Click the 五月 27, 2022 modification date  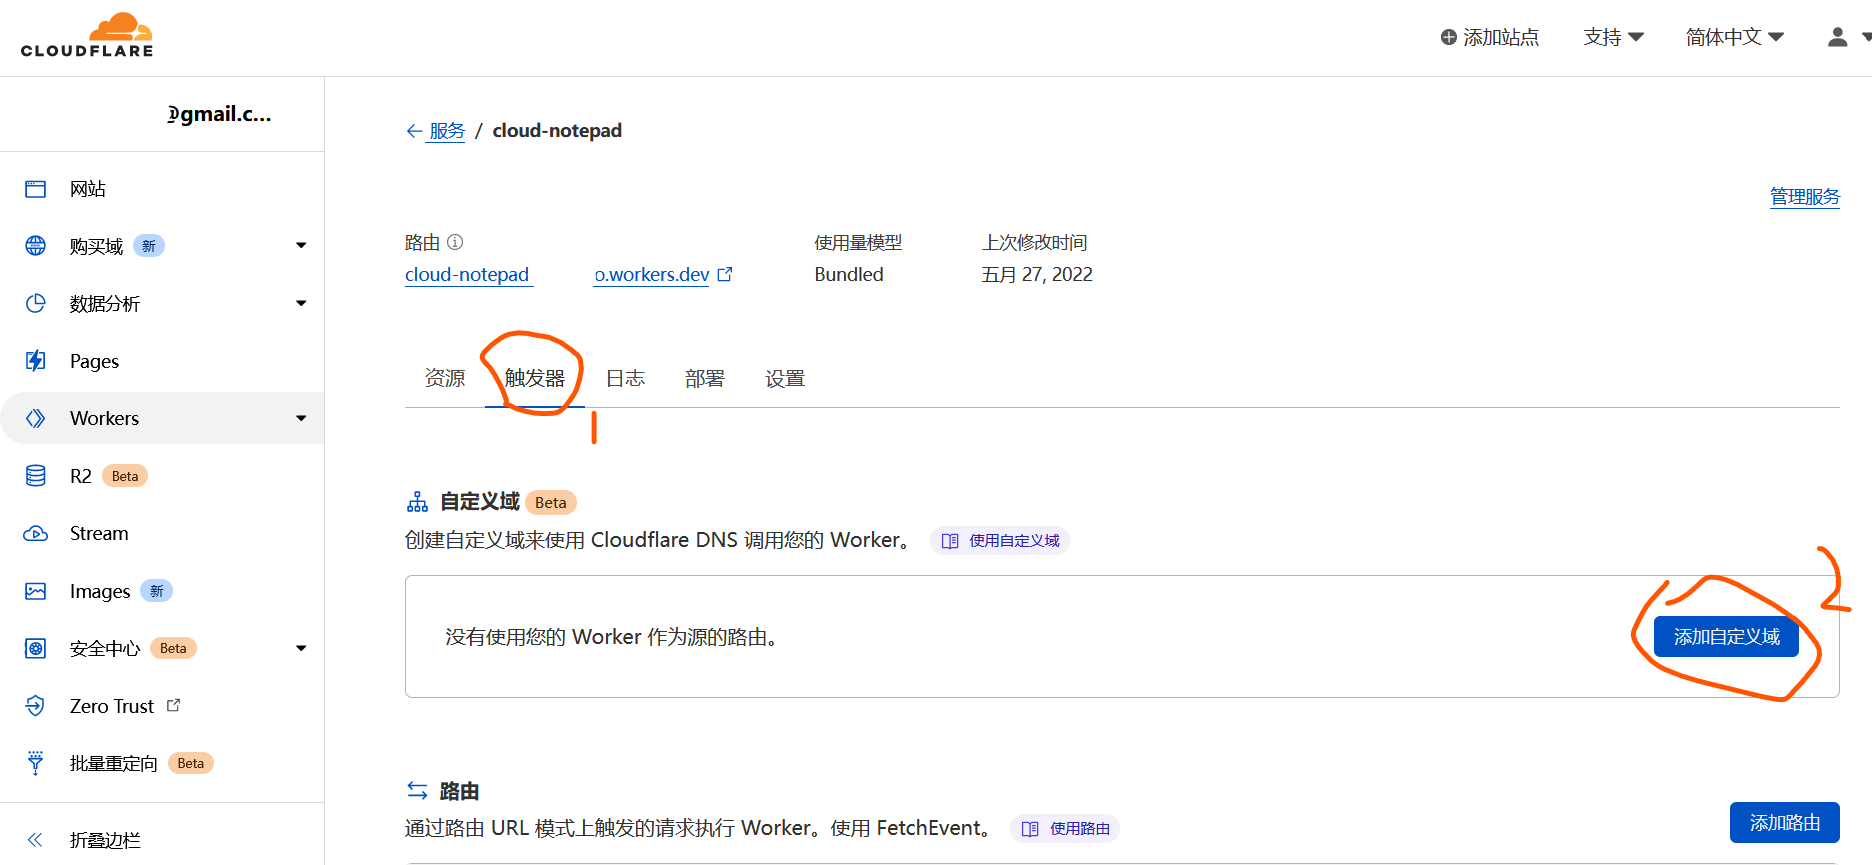1037,274
